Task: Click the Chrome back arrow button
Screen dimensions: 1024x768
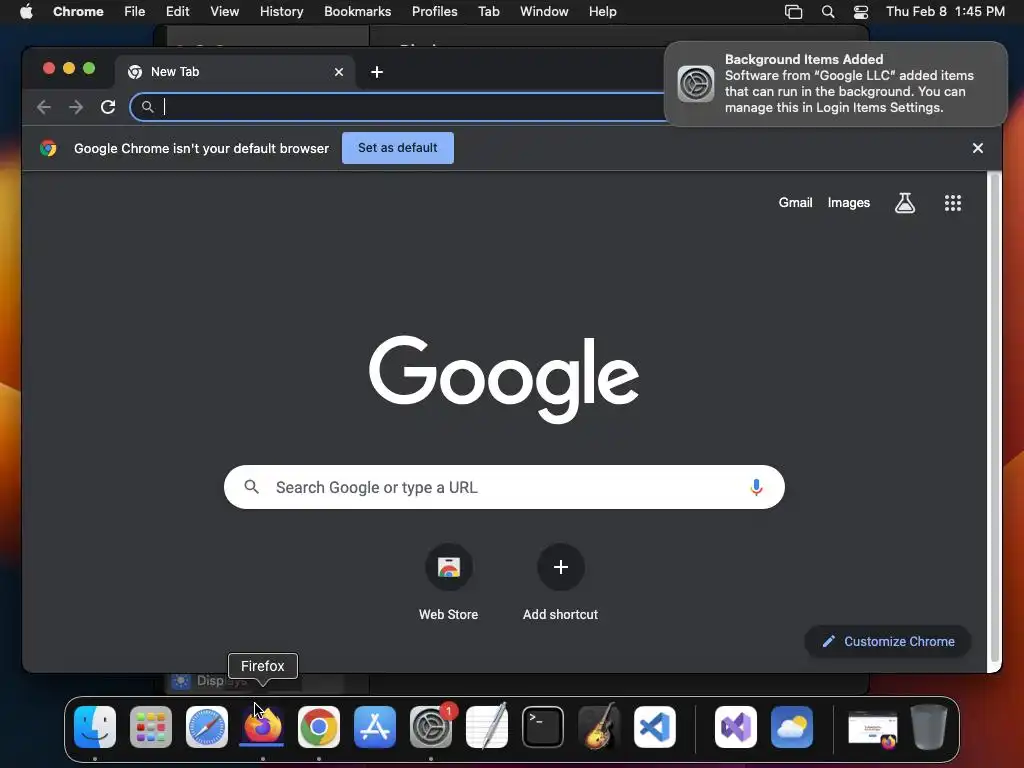Action: coord(44,107)
